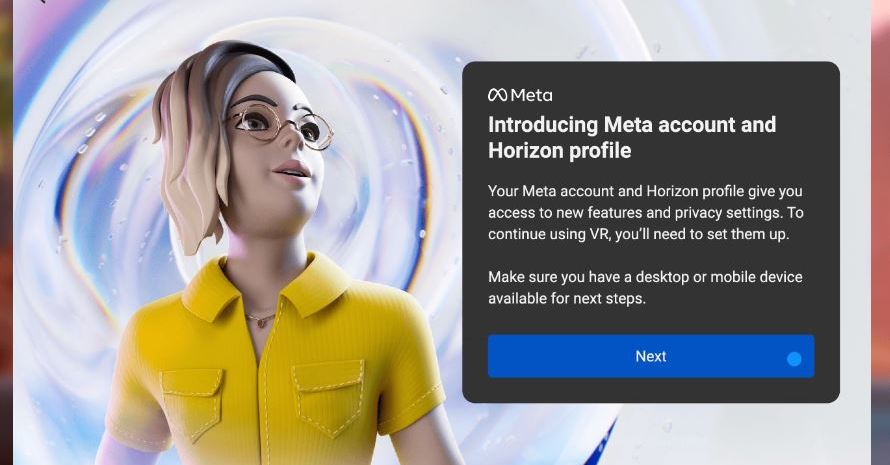
Task: Click the reddish strip at right screen edge
Action: pyautogui.click(x=880, y=232)
